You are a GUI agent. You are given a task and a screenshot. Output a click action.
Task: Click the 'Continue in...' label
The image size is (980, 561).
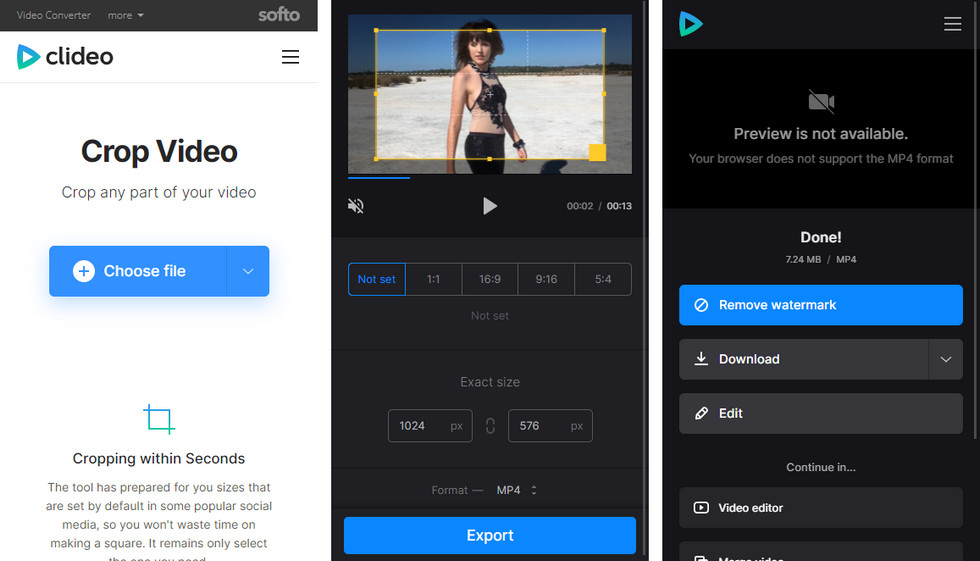821,467
